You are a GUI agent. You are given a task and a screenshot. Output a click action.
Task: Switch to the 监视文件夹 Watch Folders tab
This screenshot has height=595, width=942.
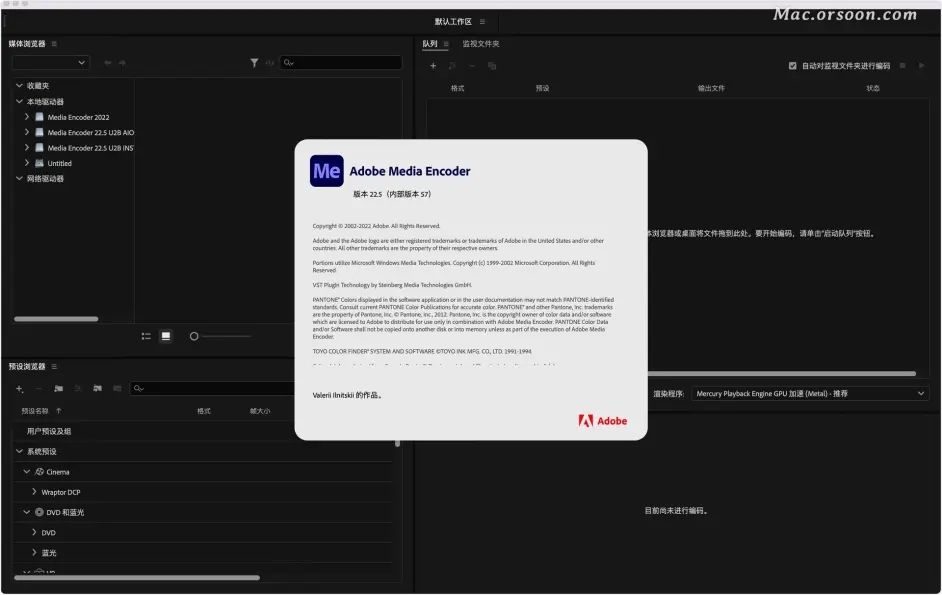[481, 44]
